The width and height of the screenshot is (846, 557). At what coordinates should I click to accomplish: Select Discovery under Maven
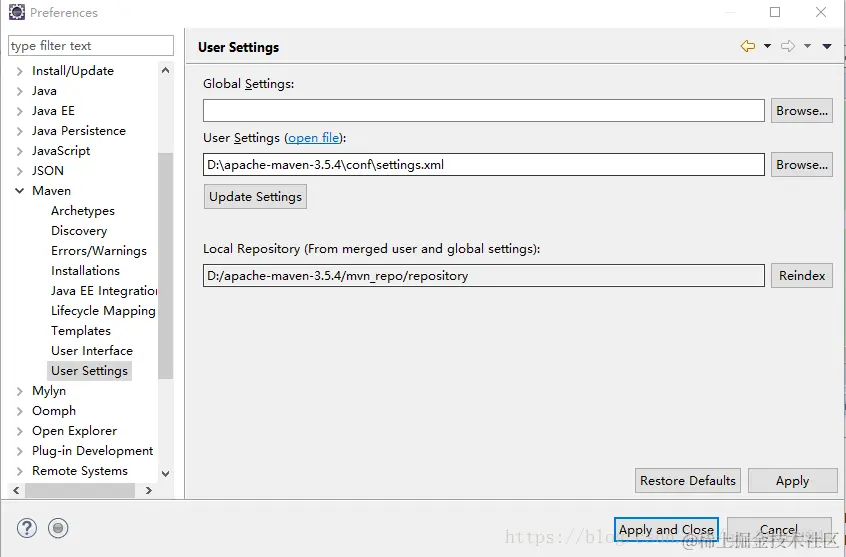[x=79, y=231]
